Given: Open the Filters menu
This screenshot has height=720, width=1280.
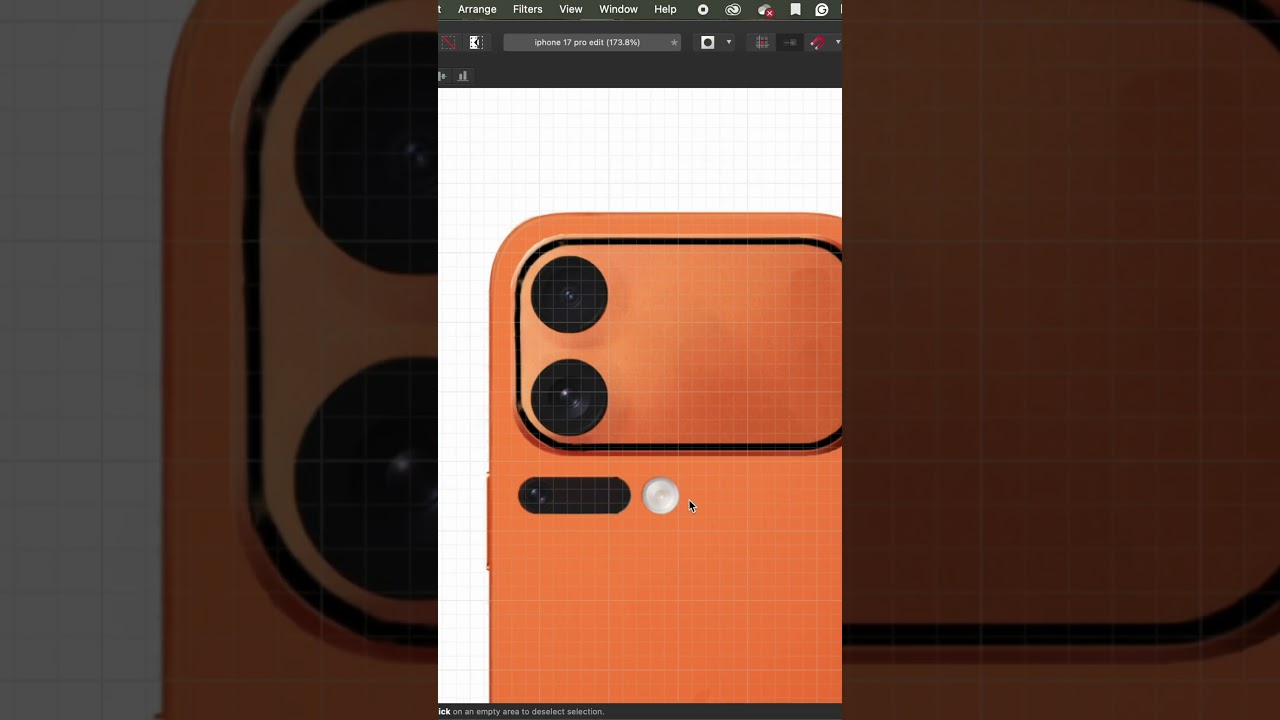Looking at the screenshot, I should coord(527,9).
